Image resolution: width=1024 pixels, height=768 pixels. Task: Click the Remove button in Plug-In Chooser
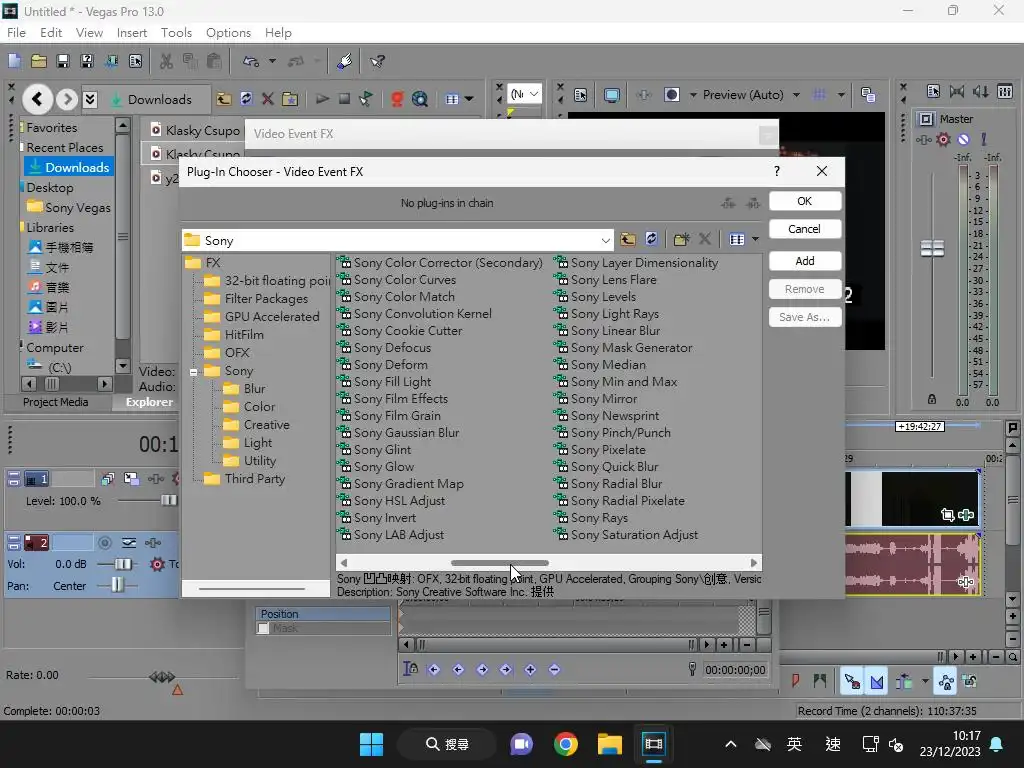coord(805,289)
